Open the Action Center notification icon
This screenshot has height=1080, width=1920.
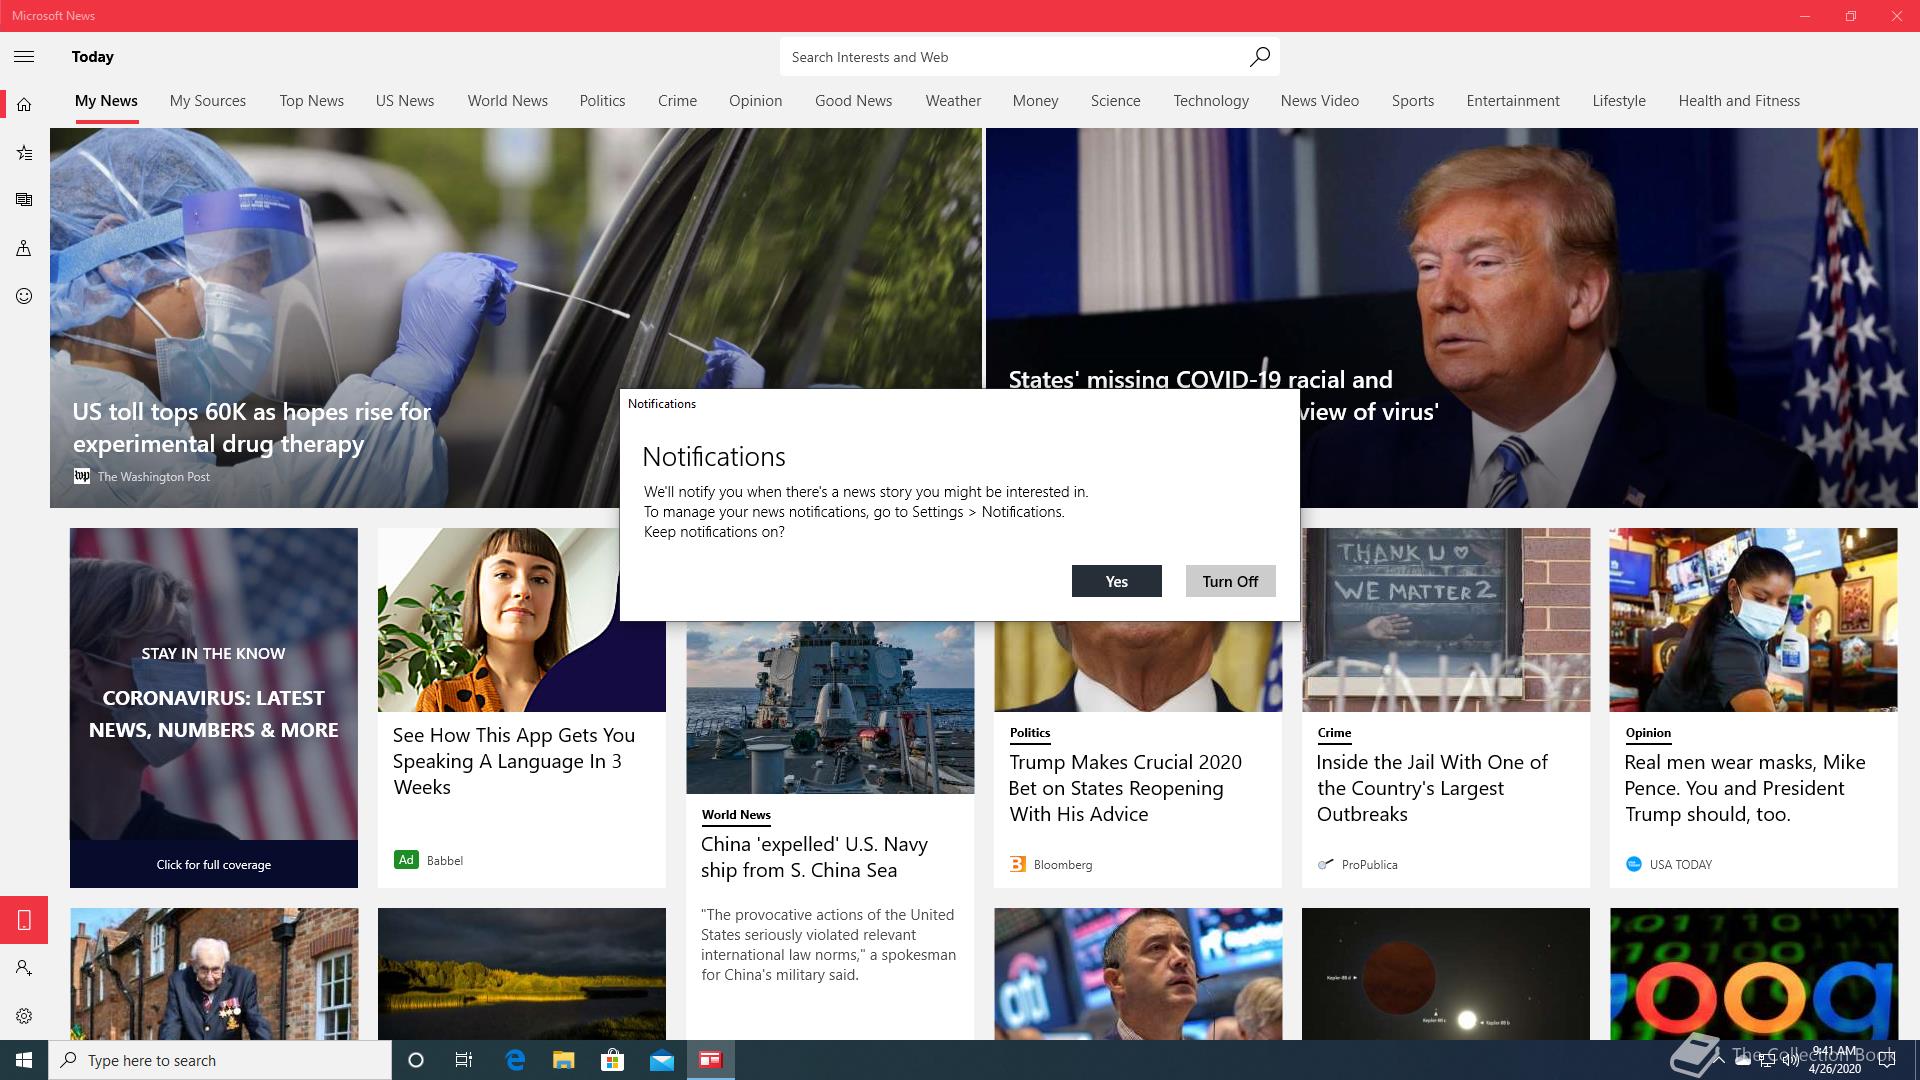point(1887,1060)
